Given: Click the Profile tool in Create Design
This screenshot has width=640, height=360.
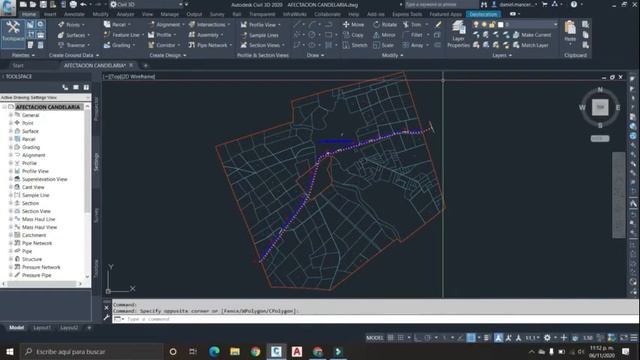Looking at the screenshot, I should click(x=162, y=35).
